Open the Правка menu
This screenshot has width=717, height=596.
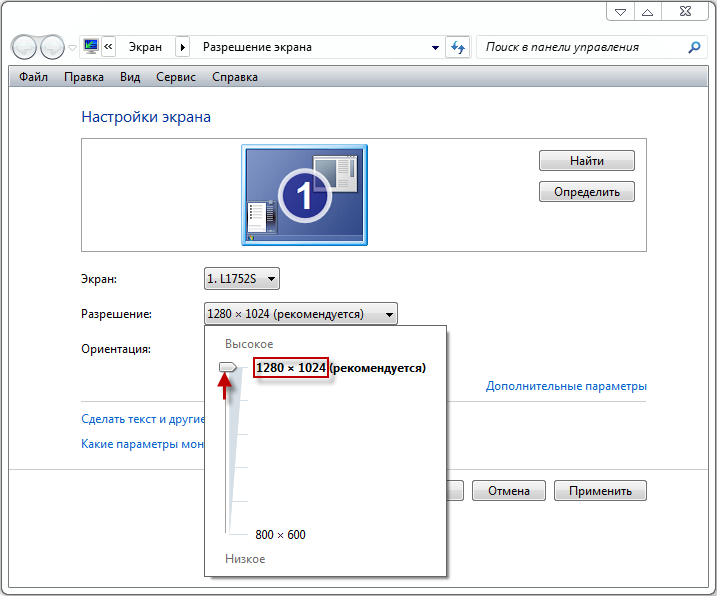pyautogui.click(x=84, y=77)
